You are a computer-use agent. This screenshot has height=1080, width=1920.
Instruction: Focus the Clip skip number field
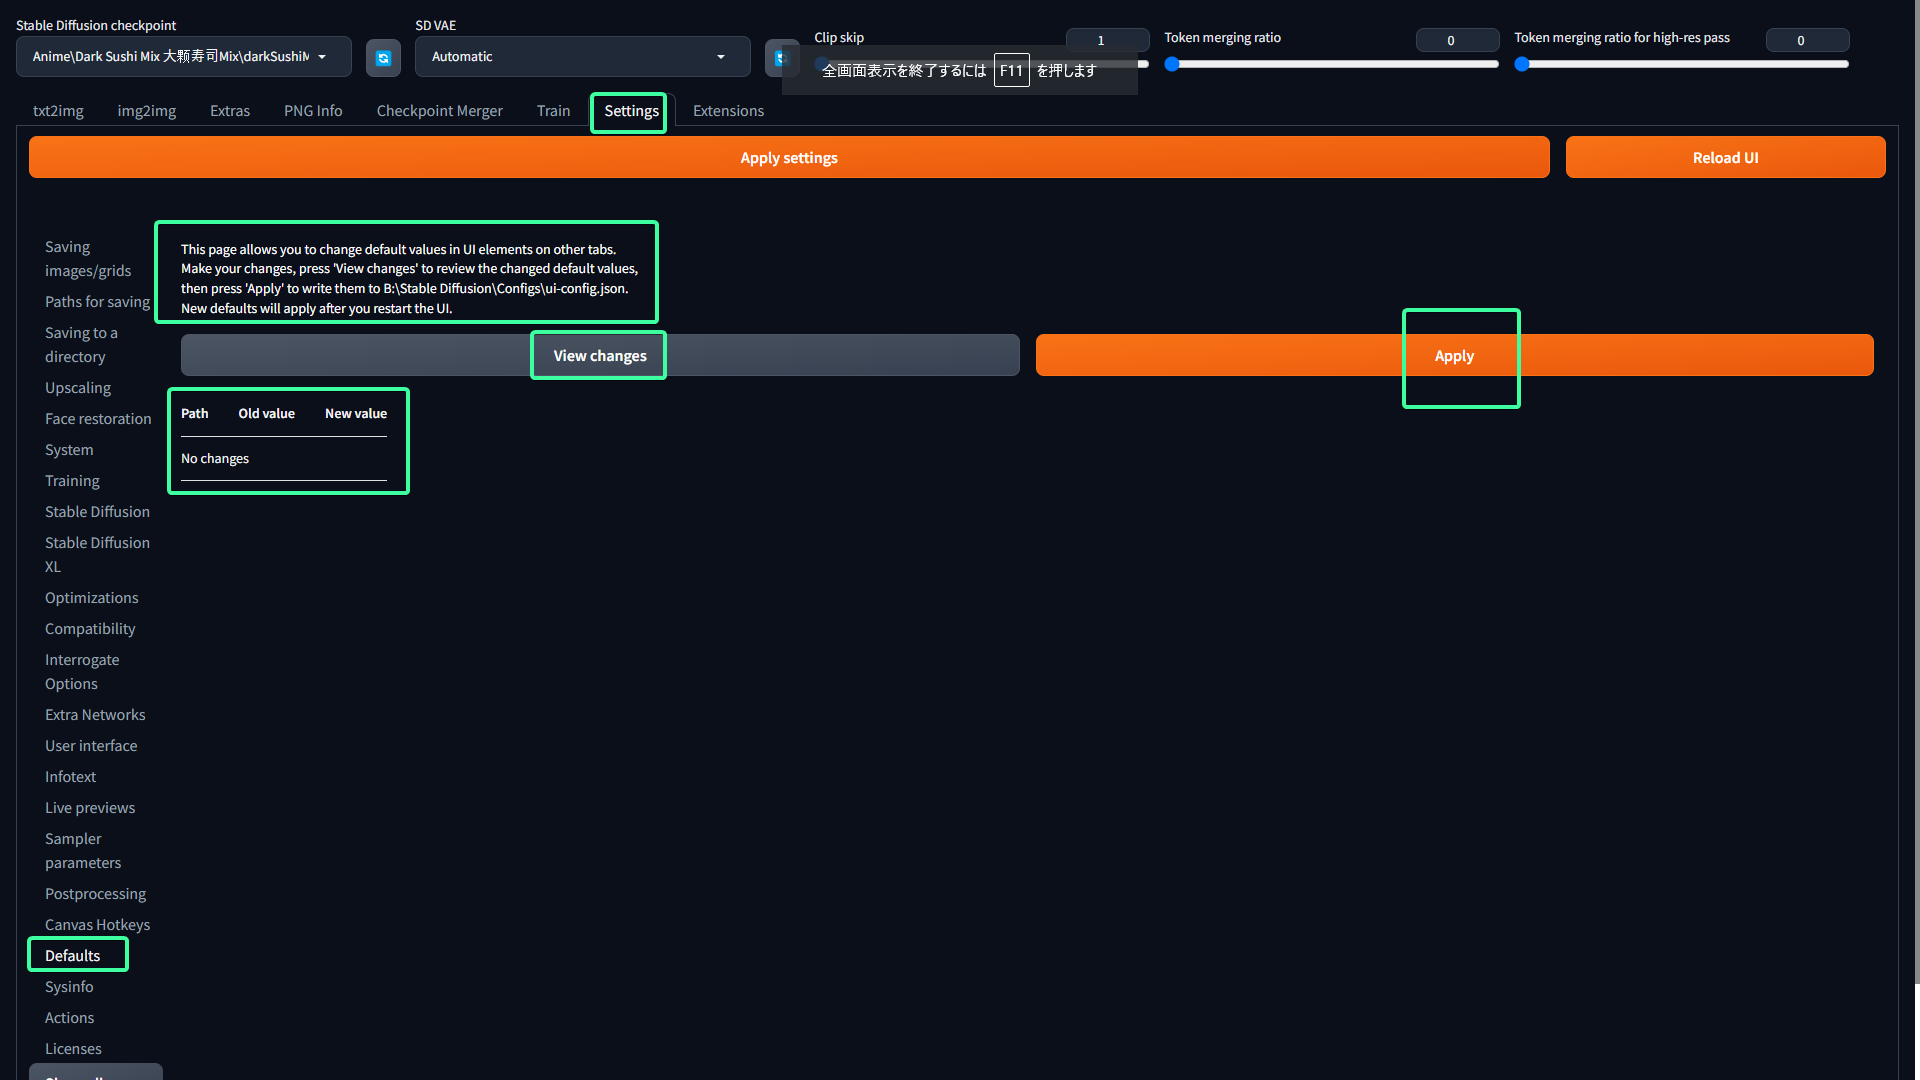1105,40
